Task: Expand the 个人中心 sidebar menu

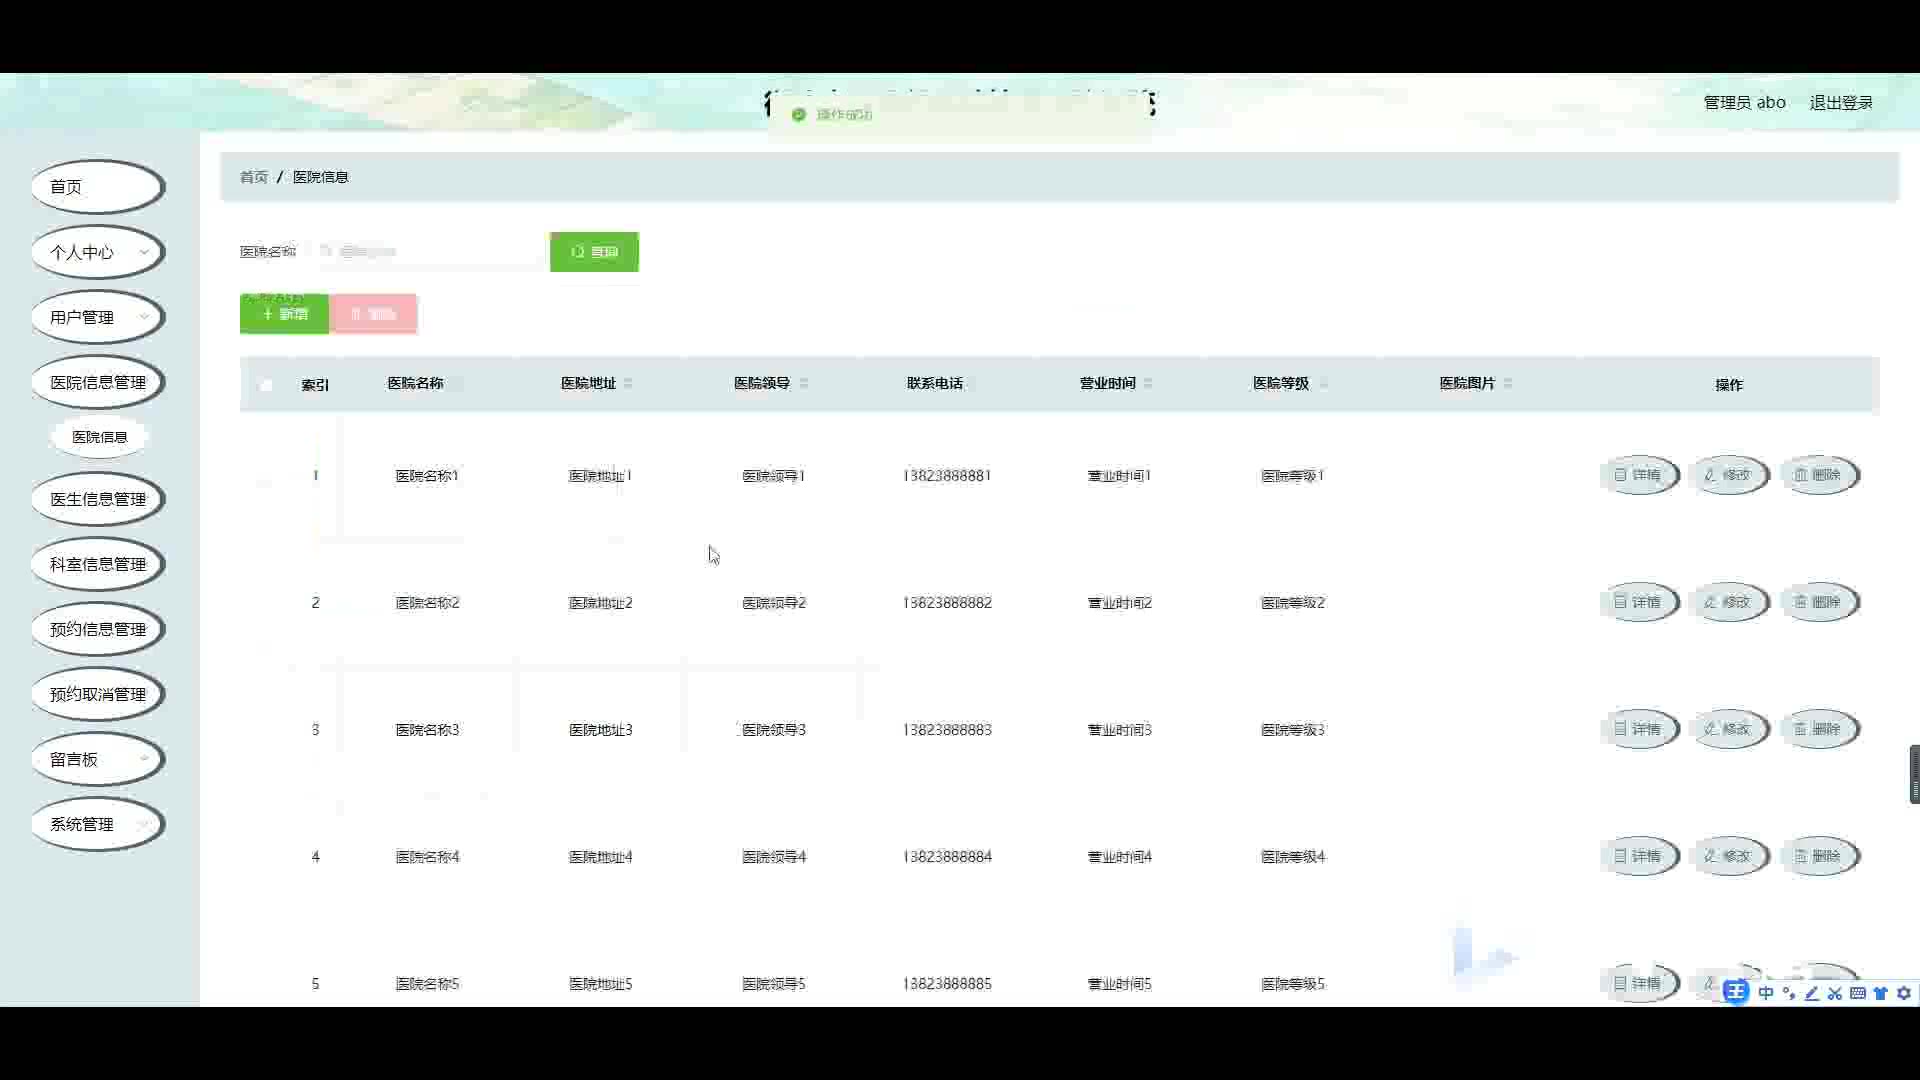Action: (97, 252)
